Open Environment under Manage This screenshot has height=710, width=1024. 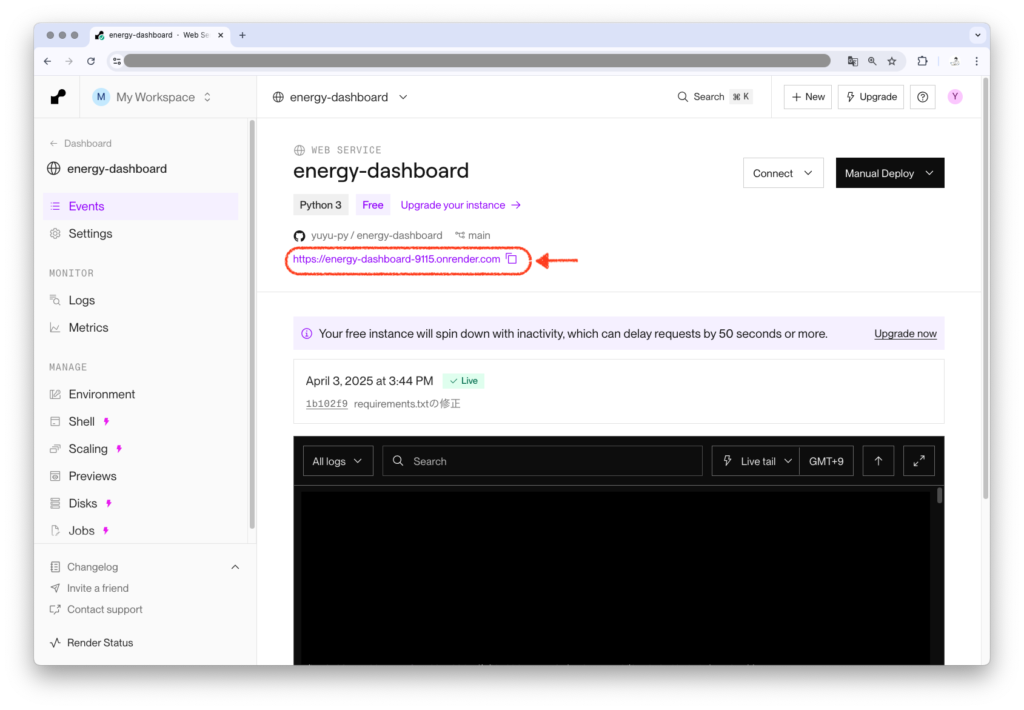tap(140, 395)
